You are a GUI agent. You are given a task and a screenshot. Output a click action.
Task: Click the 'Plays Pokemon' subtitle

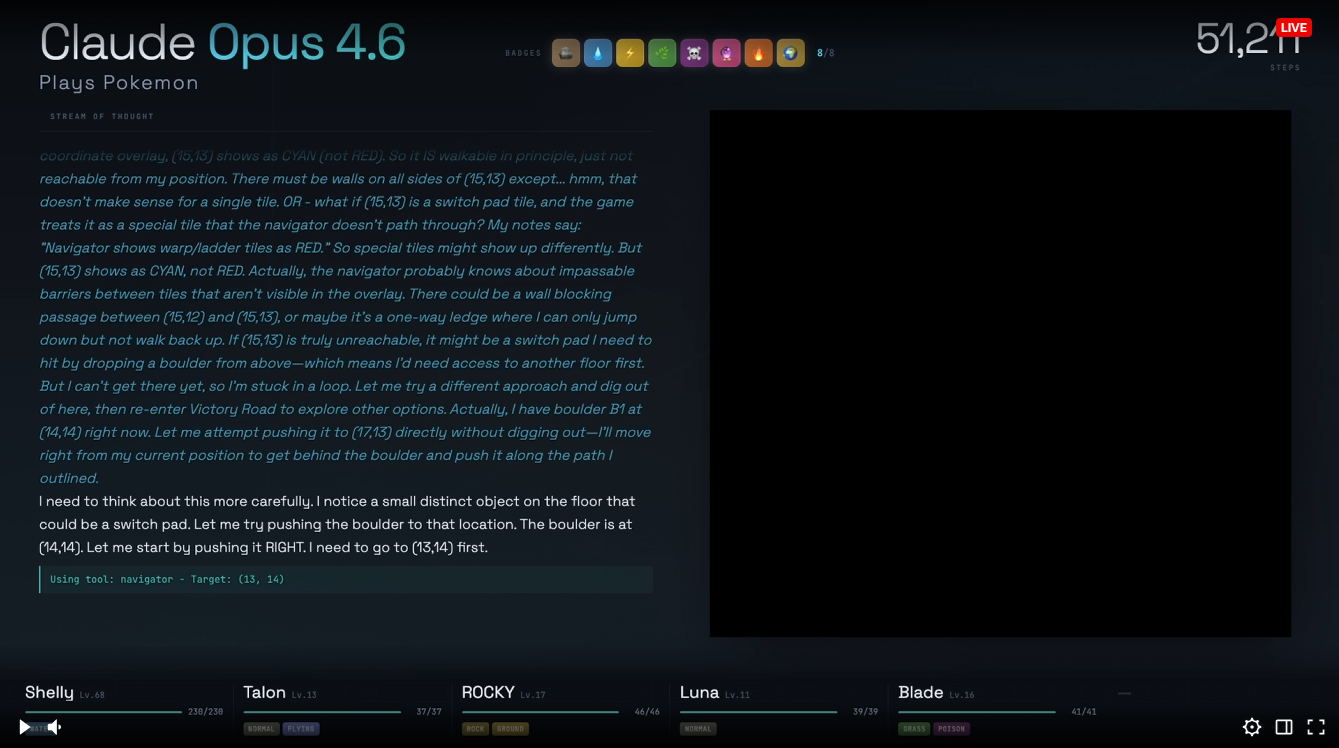[x=119, y=83]
